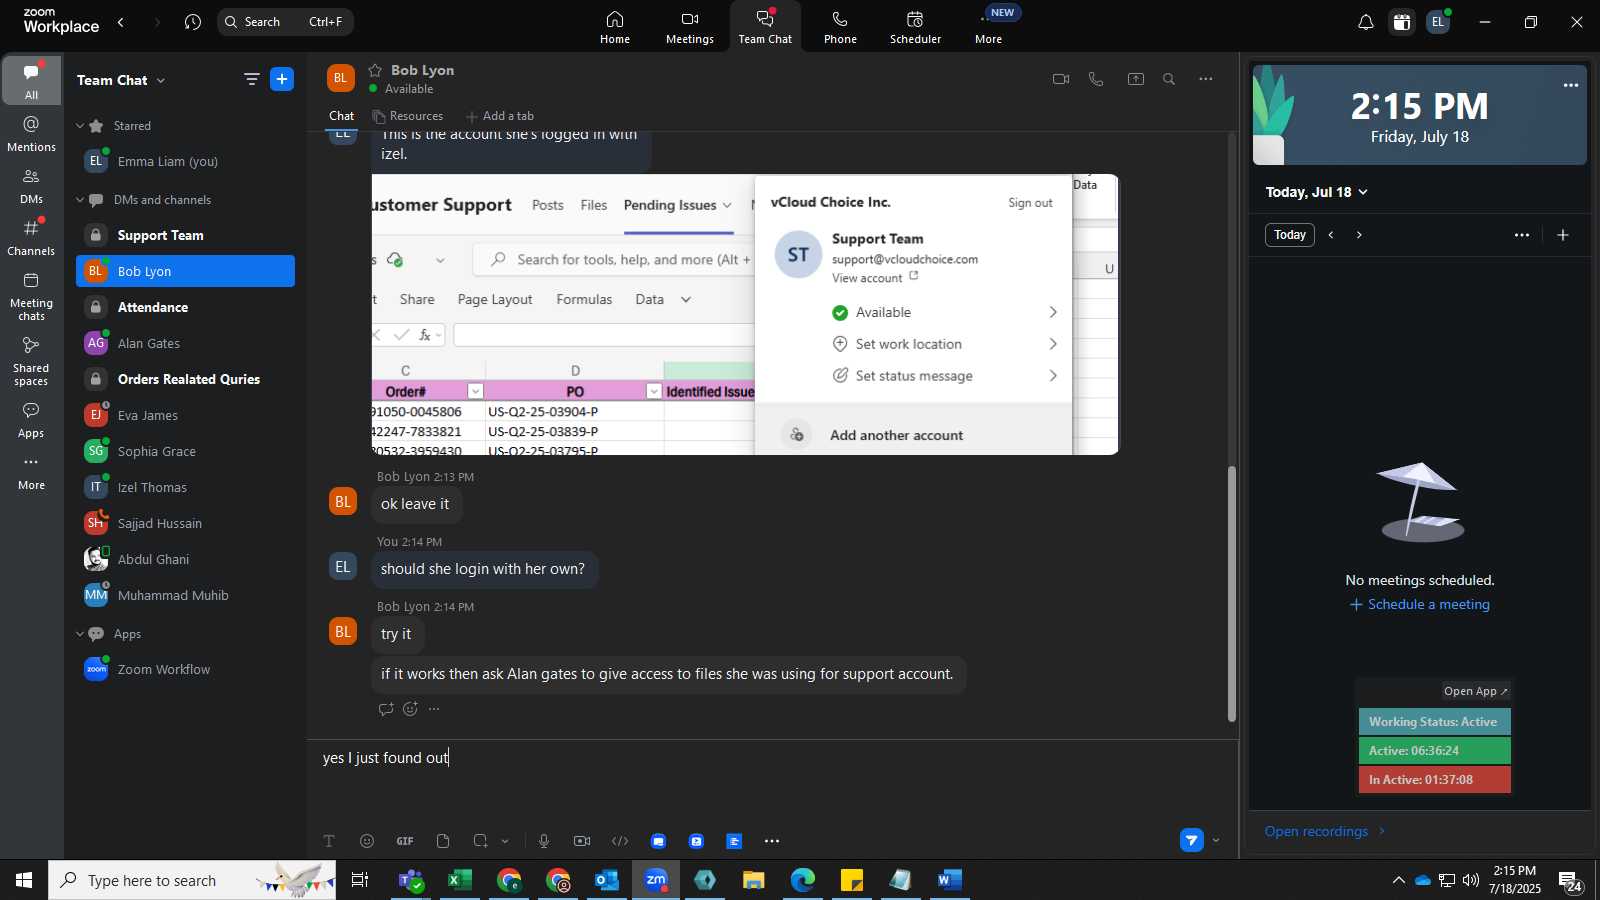Go to previous day in calendar
This screenshot has height=900, width=1600.
[x=1331, y=235]
